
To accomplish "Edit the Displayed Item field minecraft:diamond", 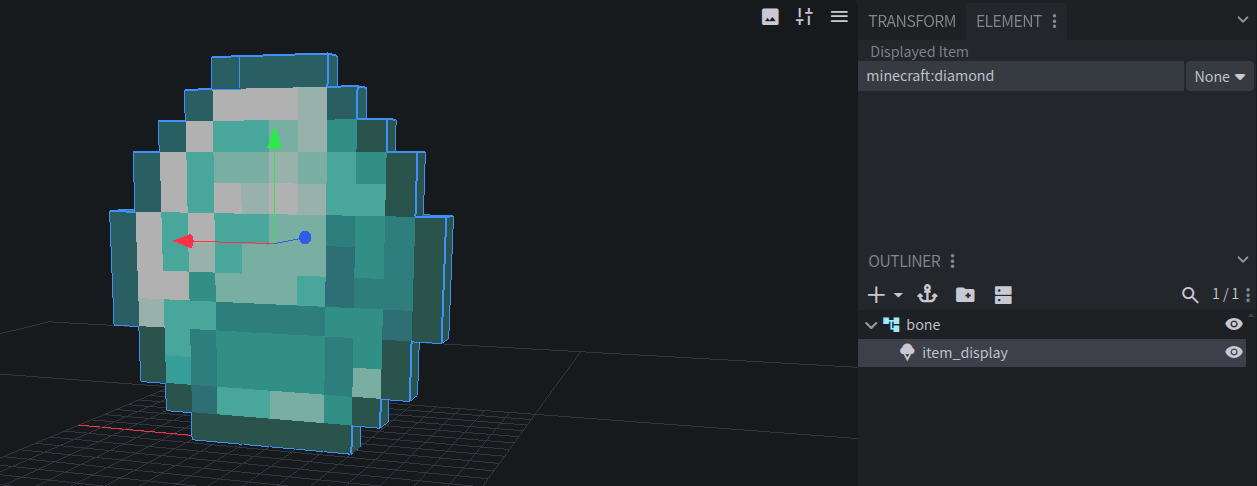I will coord(1020,76).
